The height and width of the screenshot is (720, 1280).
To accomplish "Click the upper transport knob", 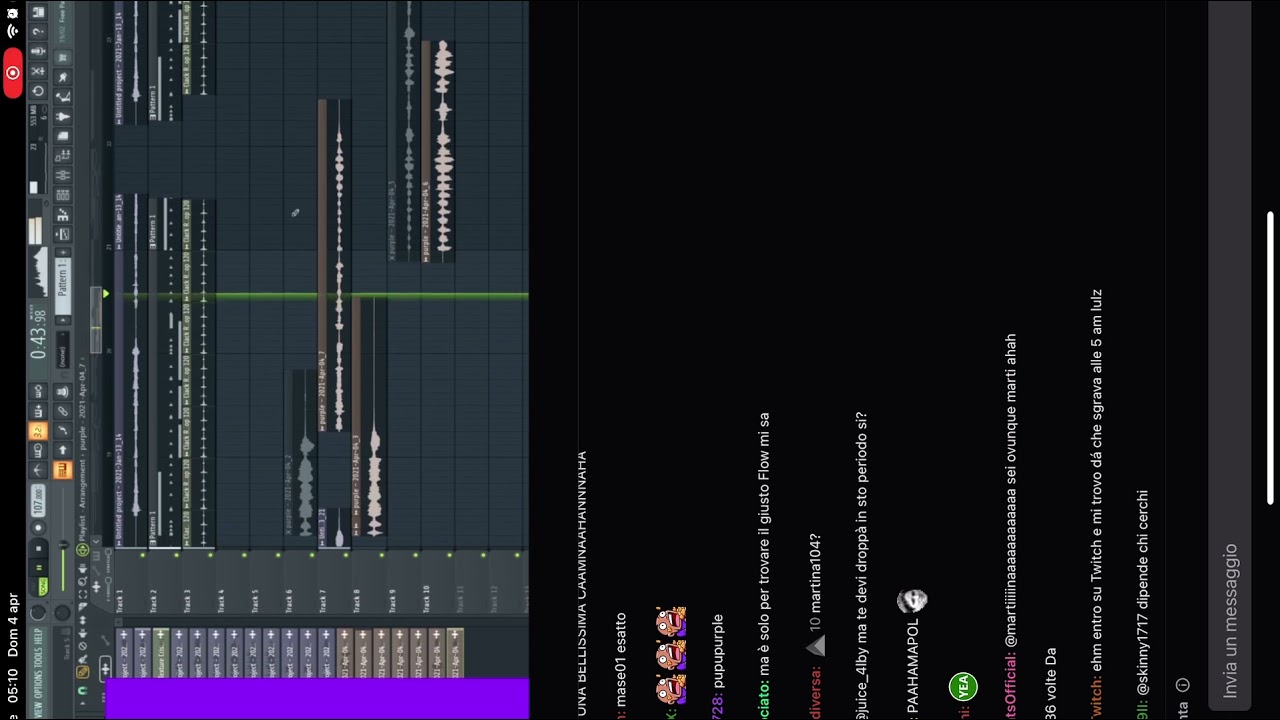I will pos(37,612).
